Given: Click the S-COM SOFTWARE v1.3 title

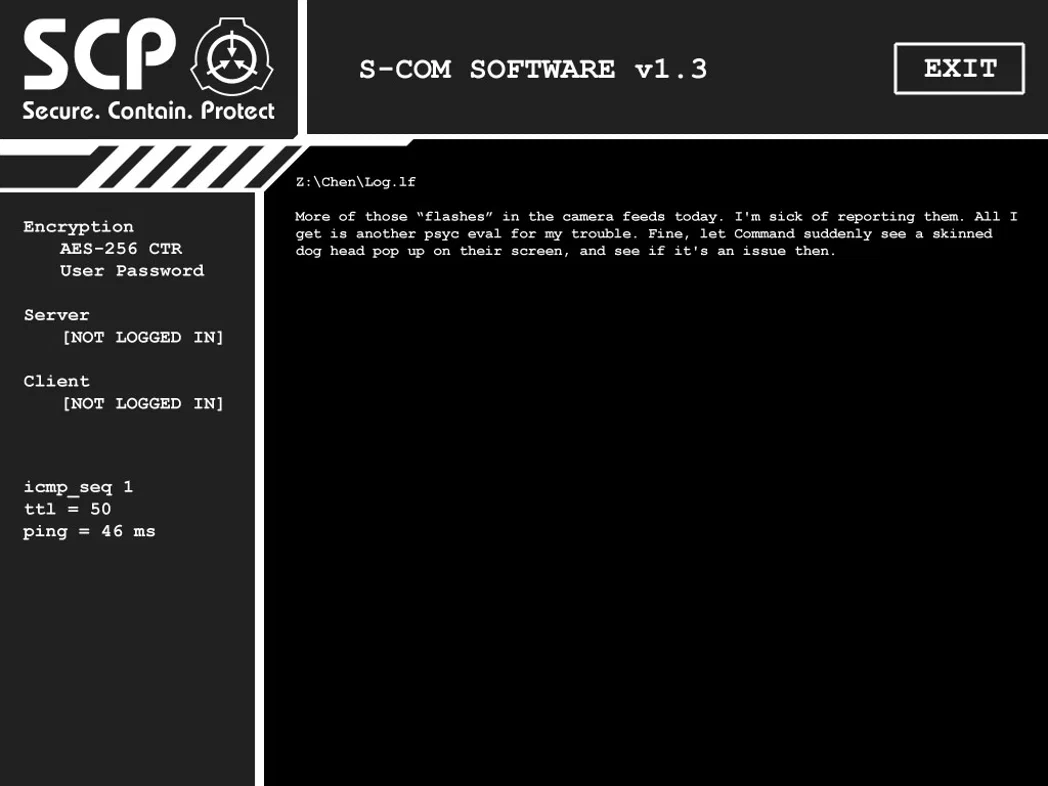Looking at the screenshot, I should tap(533, 70).
